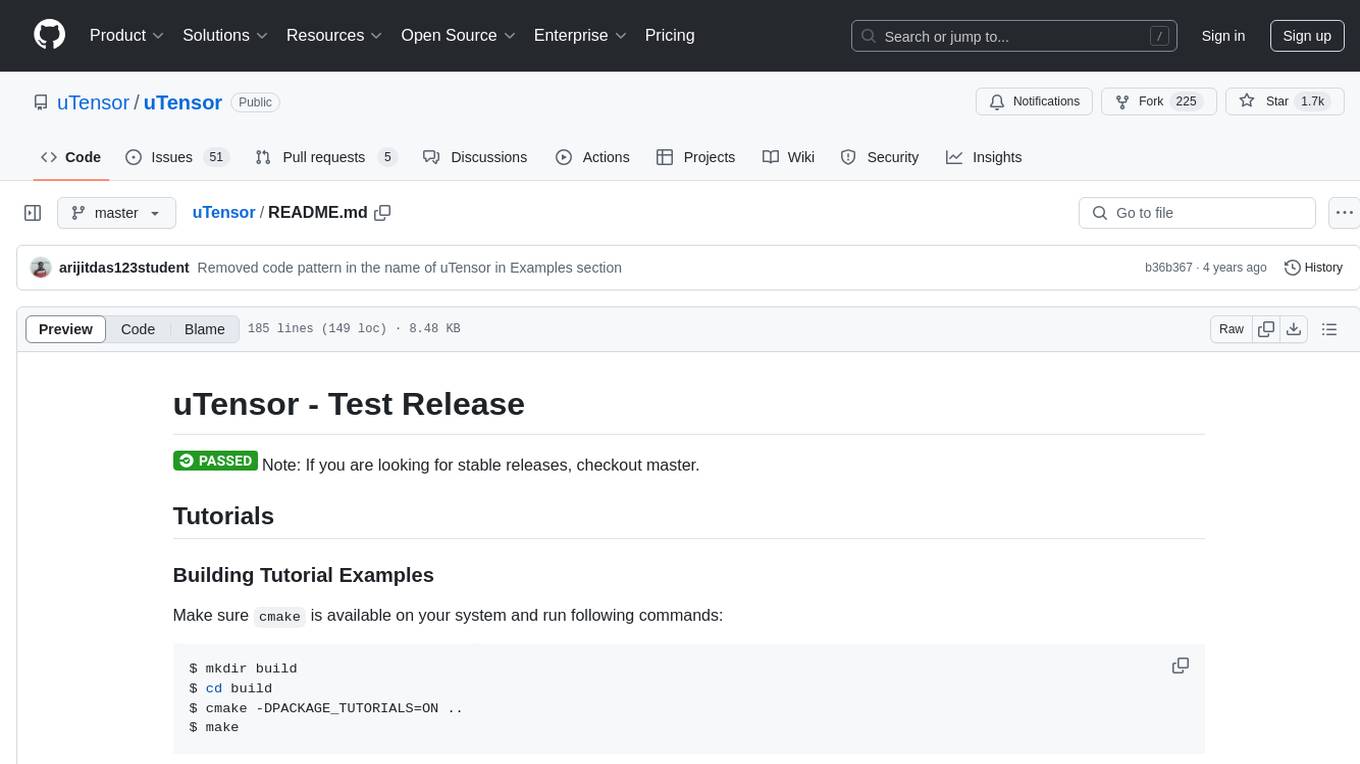This screenshot has width=1360, height=764.
Task: Click the "$ mkdir build" code line
Action: tap(243, 668)
